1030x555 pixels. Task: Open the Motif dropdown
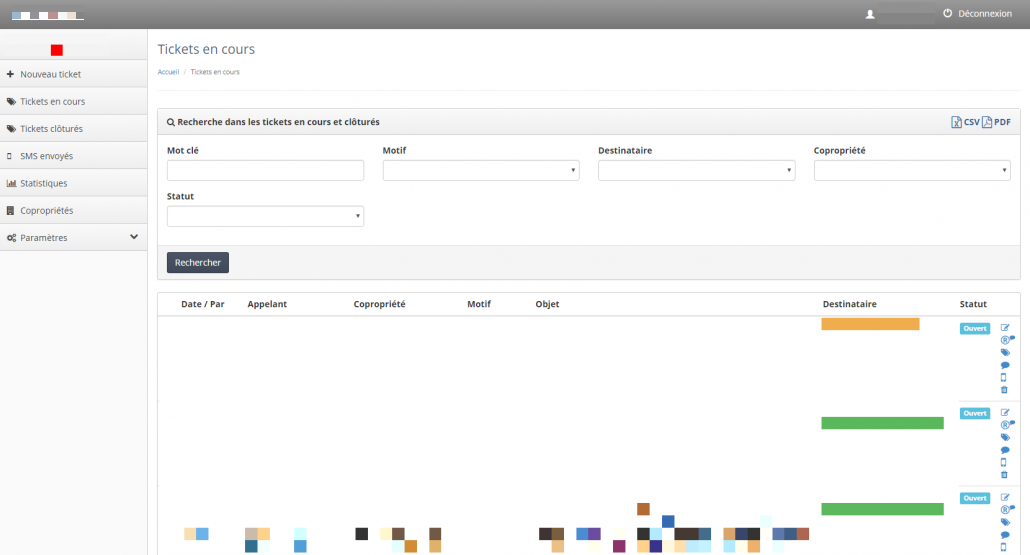tap(480, 171)
